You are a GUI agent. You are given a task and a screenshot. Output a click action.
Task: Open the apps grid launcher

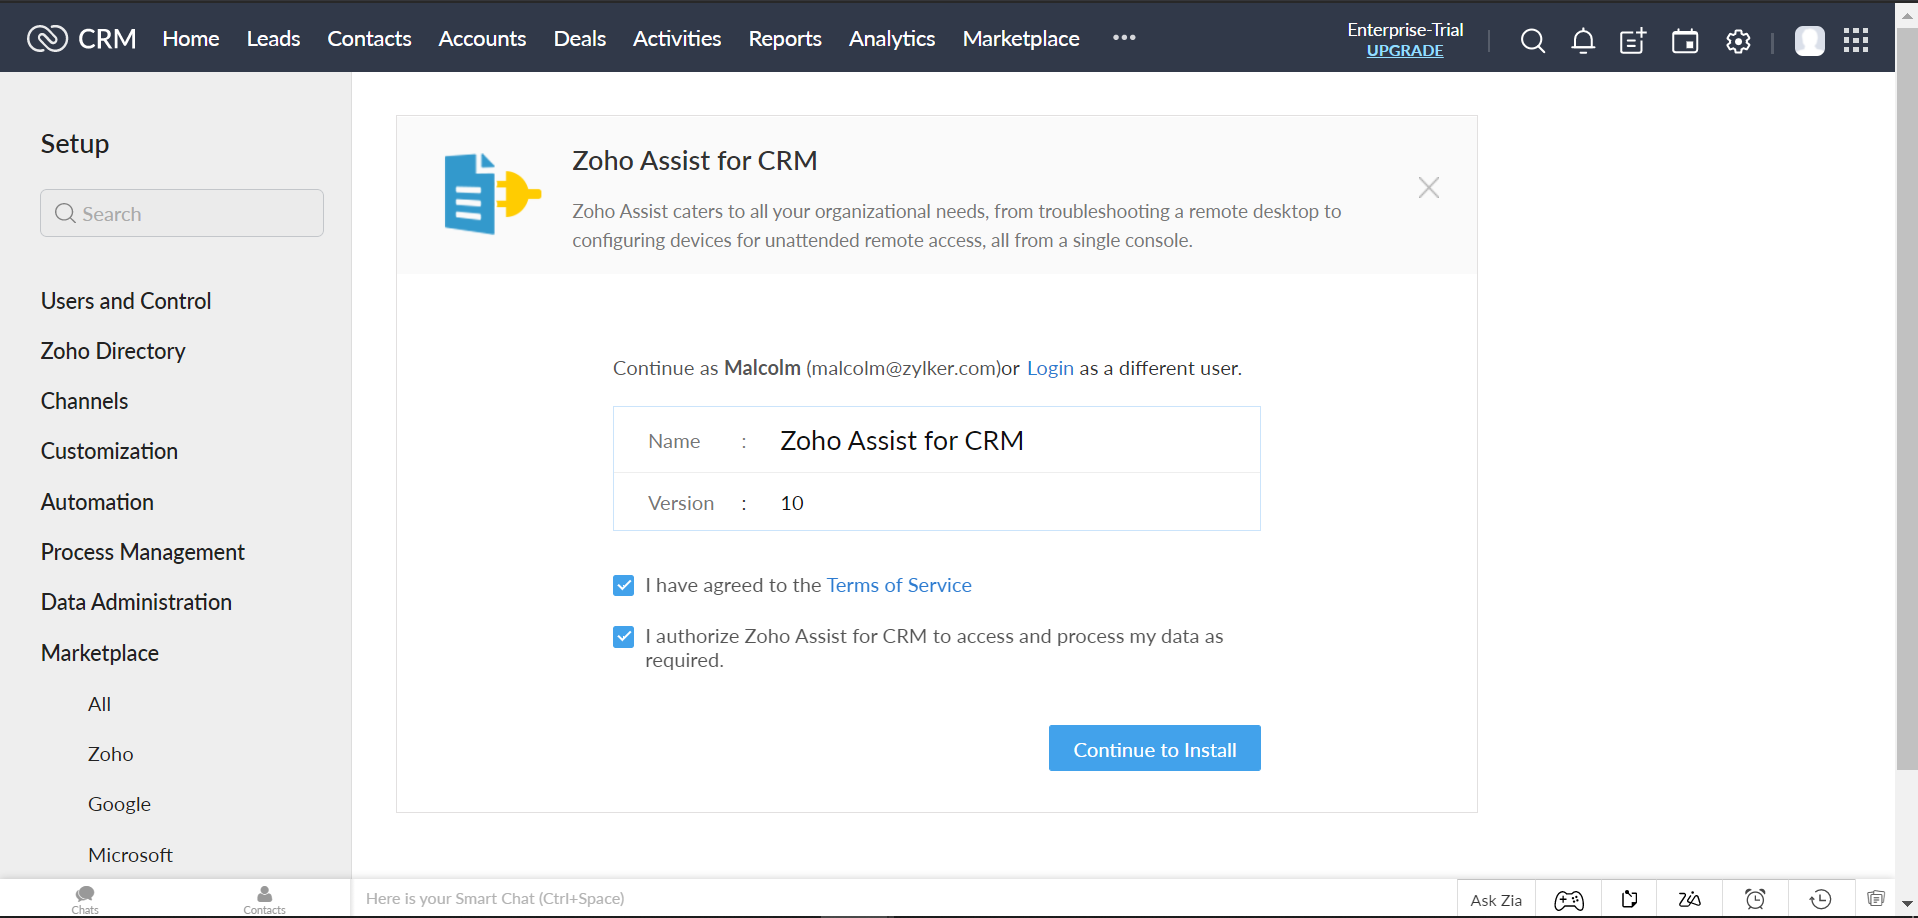point(1856,40)
